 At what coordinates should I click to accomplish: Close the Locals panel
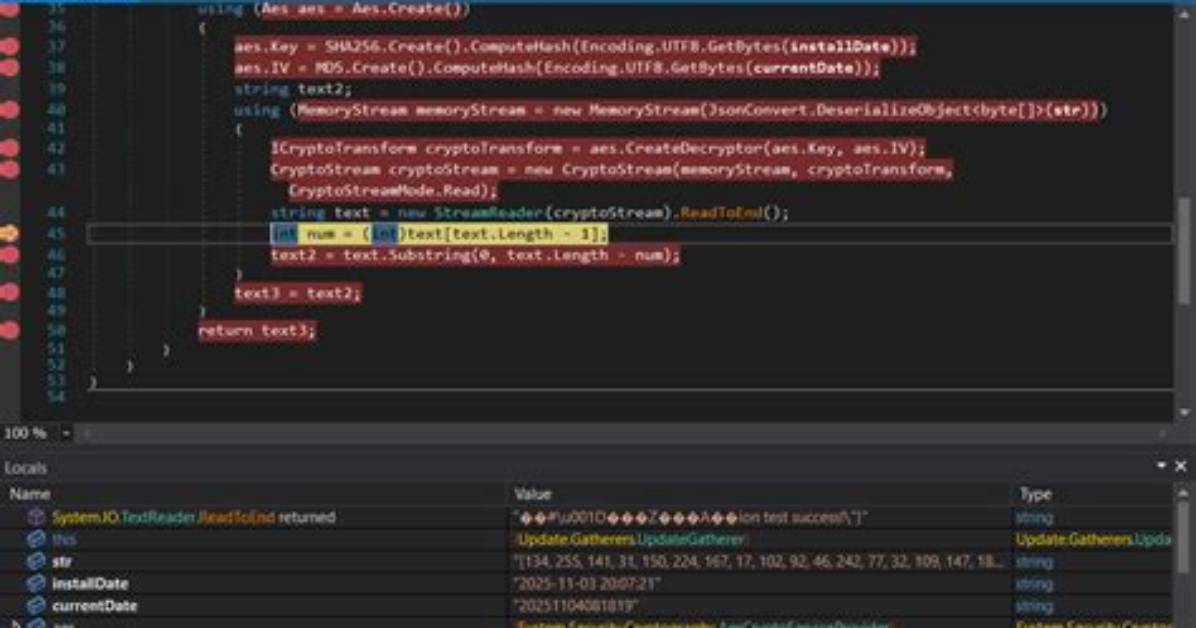(1181, 465)
